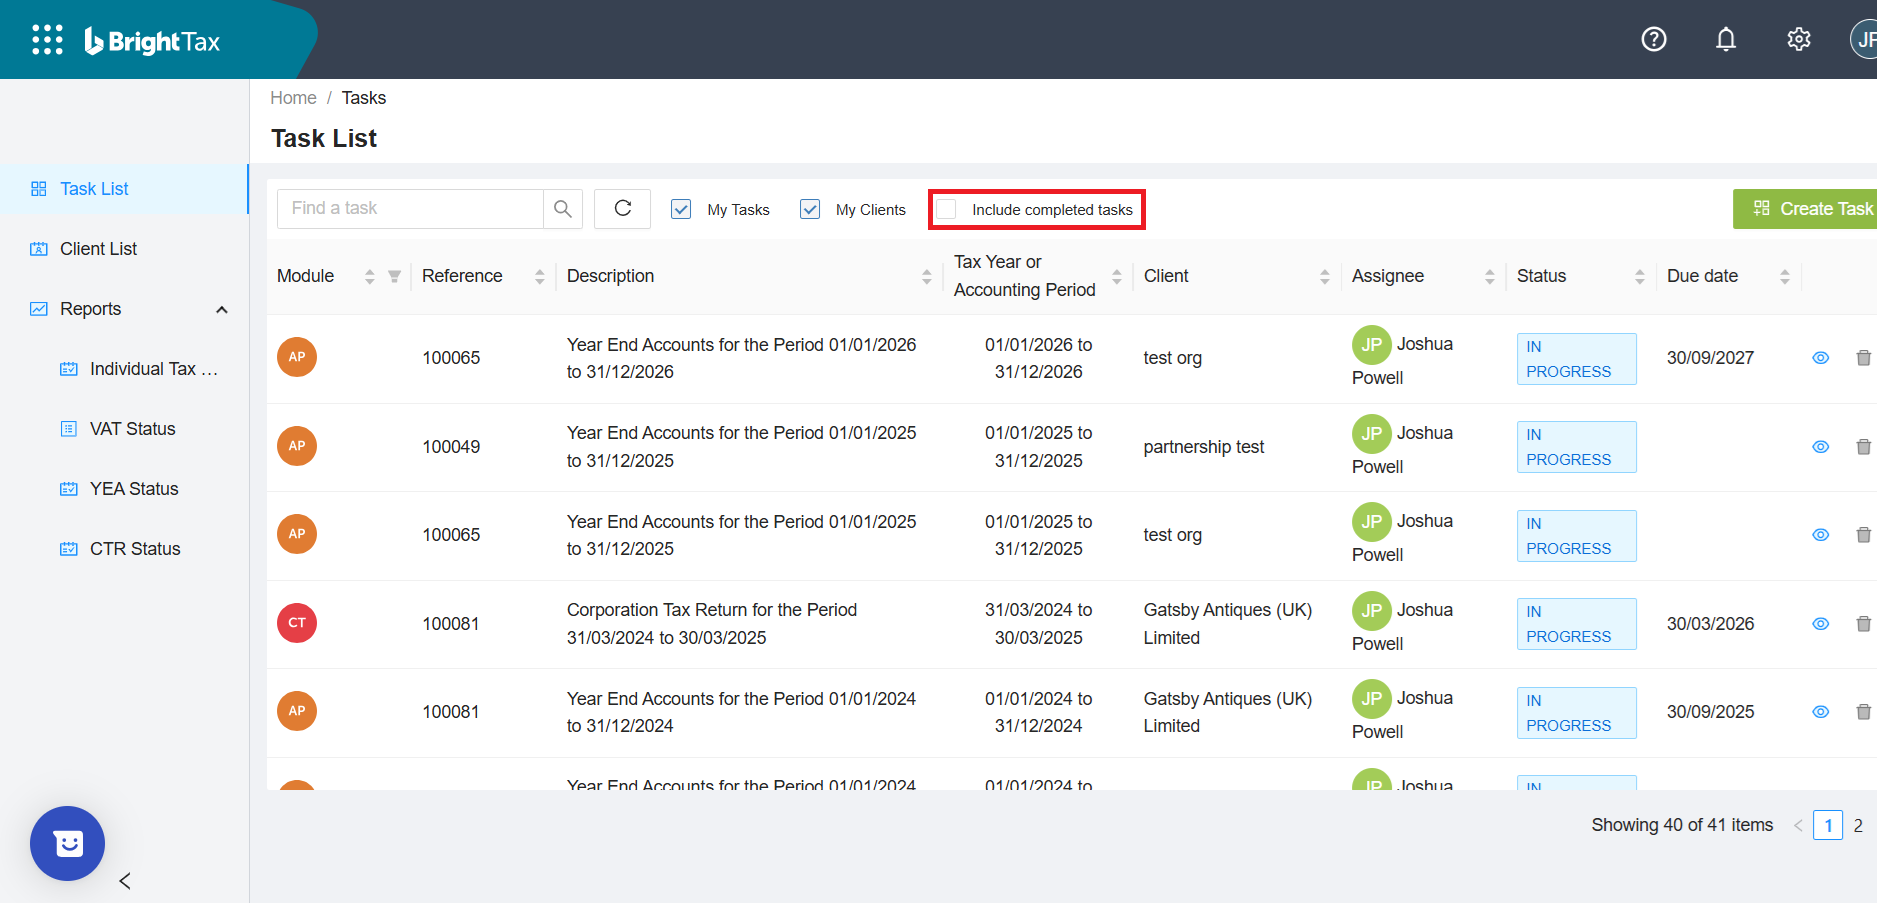Click the AP module badge on task 100049
1877x903 pixels.
[x=296, y=446]
